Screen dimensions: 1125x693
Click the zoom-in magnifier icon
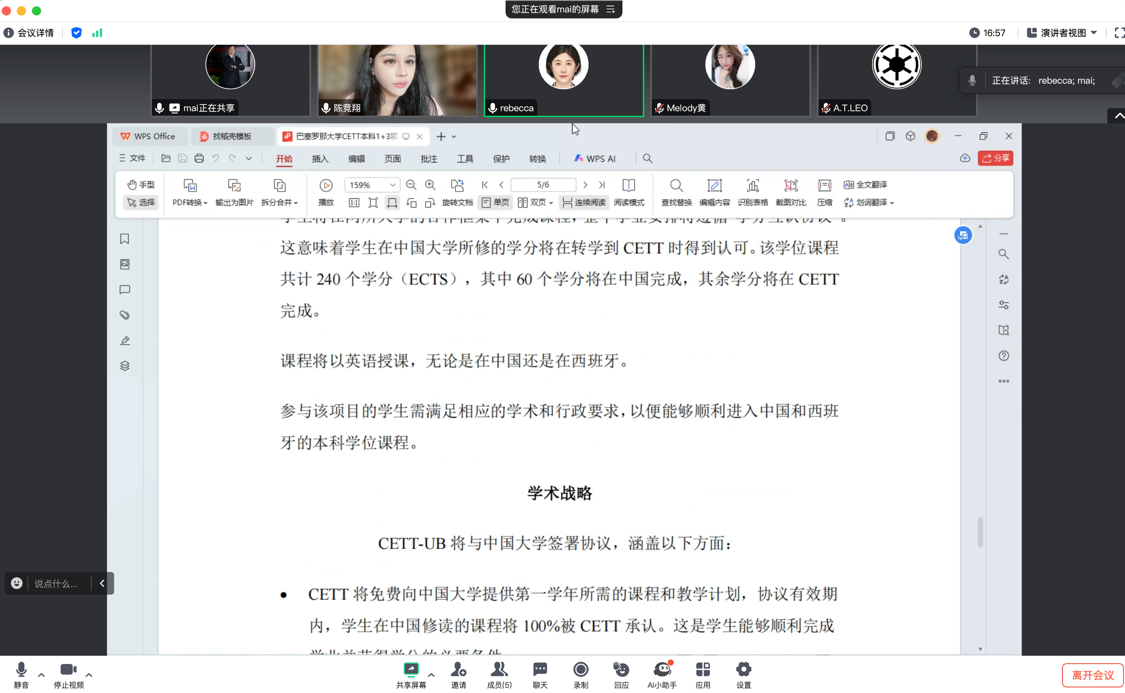pyautogui.click(x=430, y=185)
